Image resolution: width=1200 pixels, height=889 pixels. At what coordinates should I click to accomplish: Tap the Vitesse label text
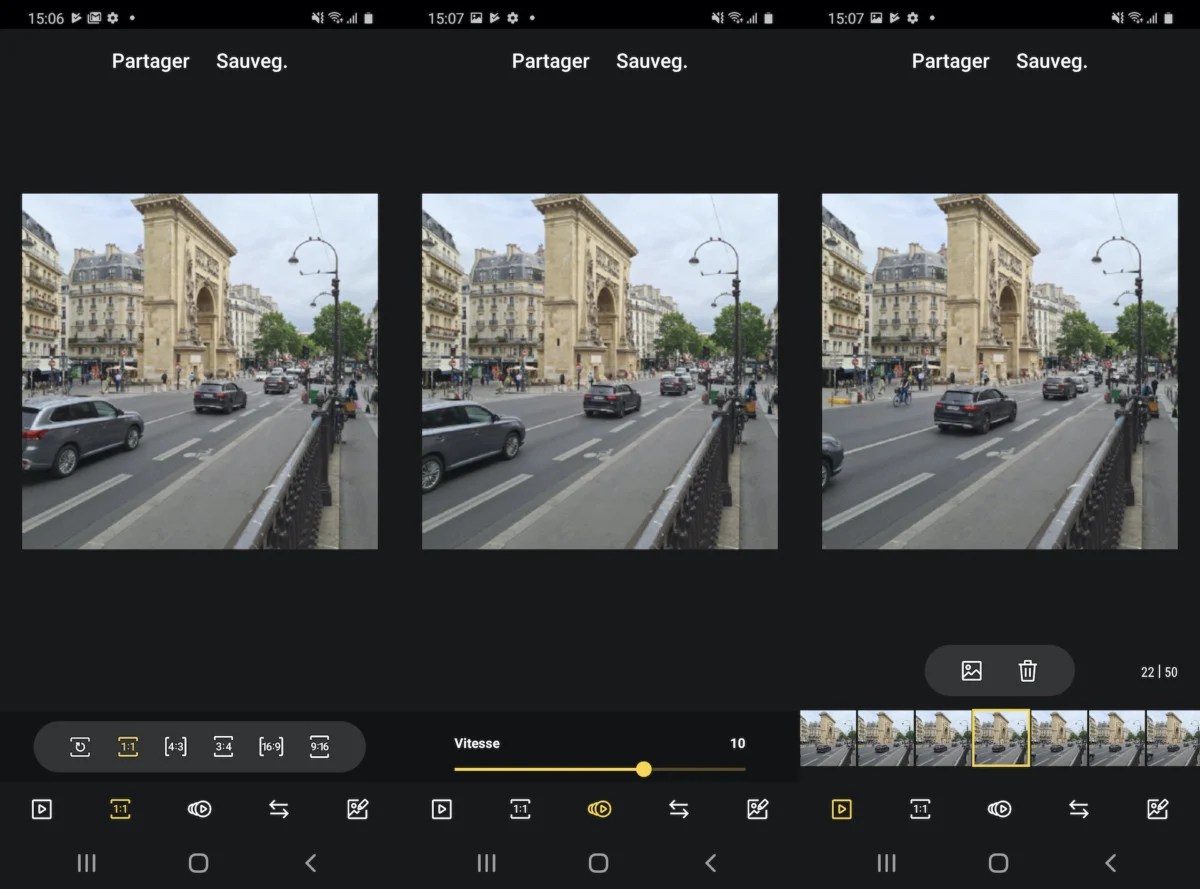(477, 743)
